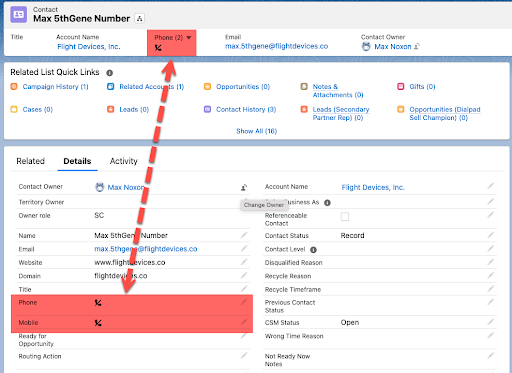Open Flight Devices, Inc. account in header
The height and width of the screenshot is (373, 512).
click(x=89, y=47)
